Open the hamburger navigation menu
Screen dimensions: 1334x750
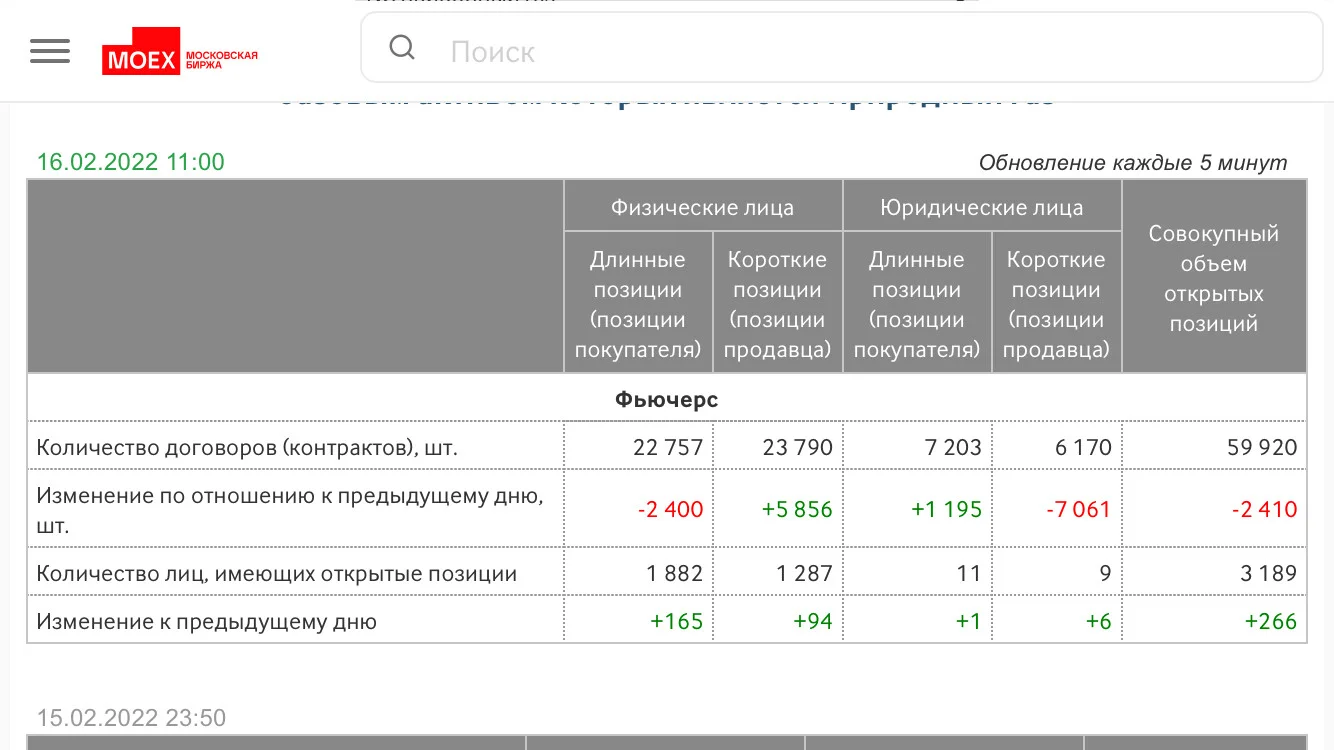coord(50,51)
